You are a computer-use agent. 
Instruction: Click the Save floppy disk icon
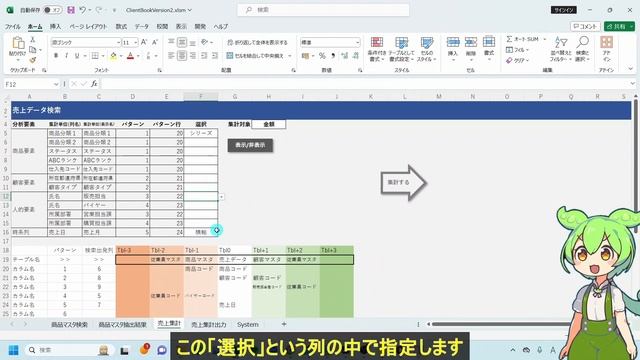(71, 10)
